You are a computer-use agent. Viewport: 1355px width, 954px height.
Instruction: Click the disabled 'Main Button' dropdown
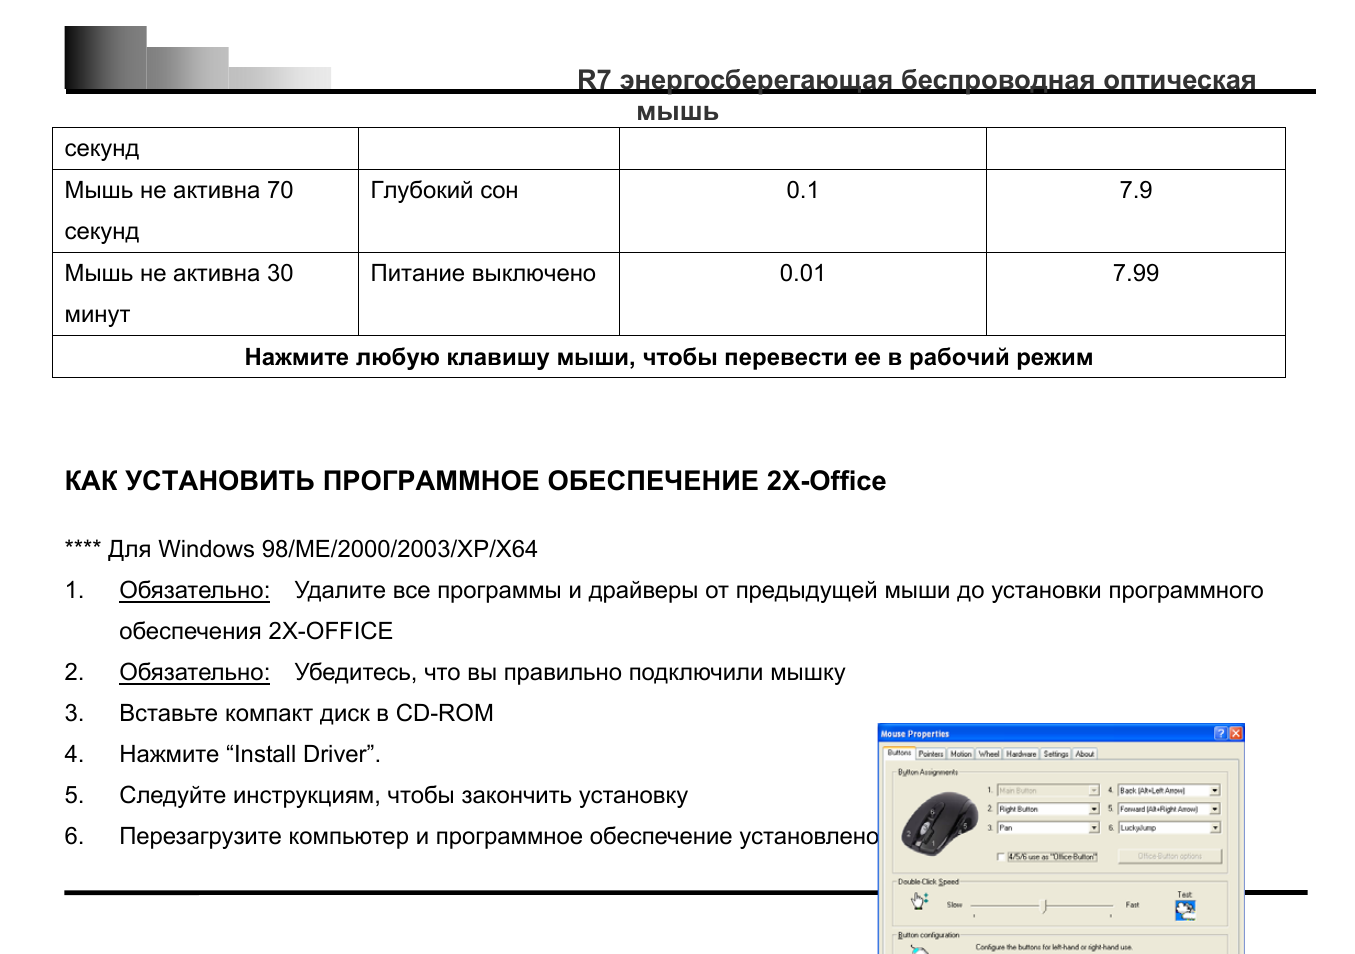[x=1048, y=790]
